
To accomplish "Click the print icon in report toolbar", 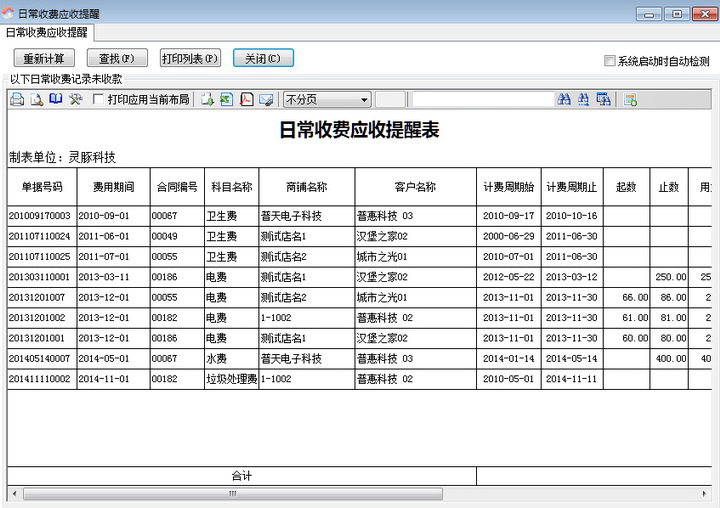I will pyautogui.click(x=17, y=99).
